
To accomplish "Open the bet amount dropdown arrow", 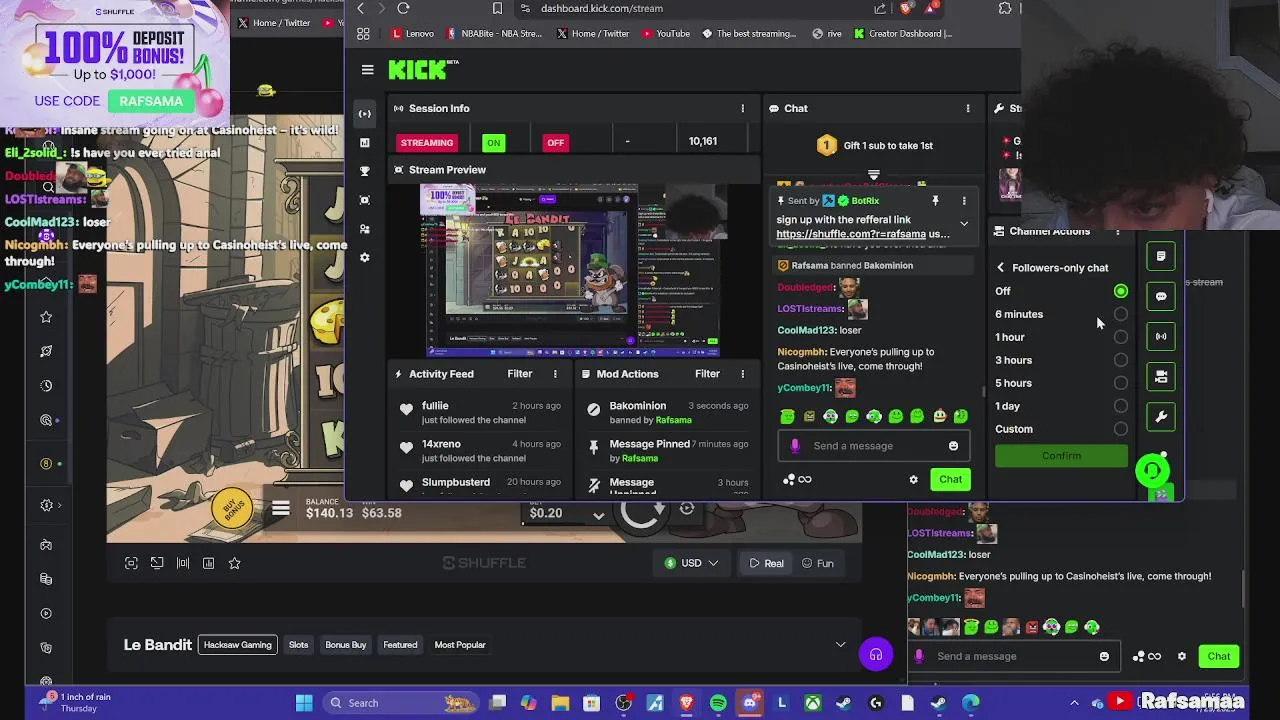I will coord(598,515).
